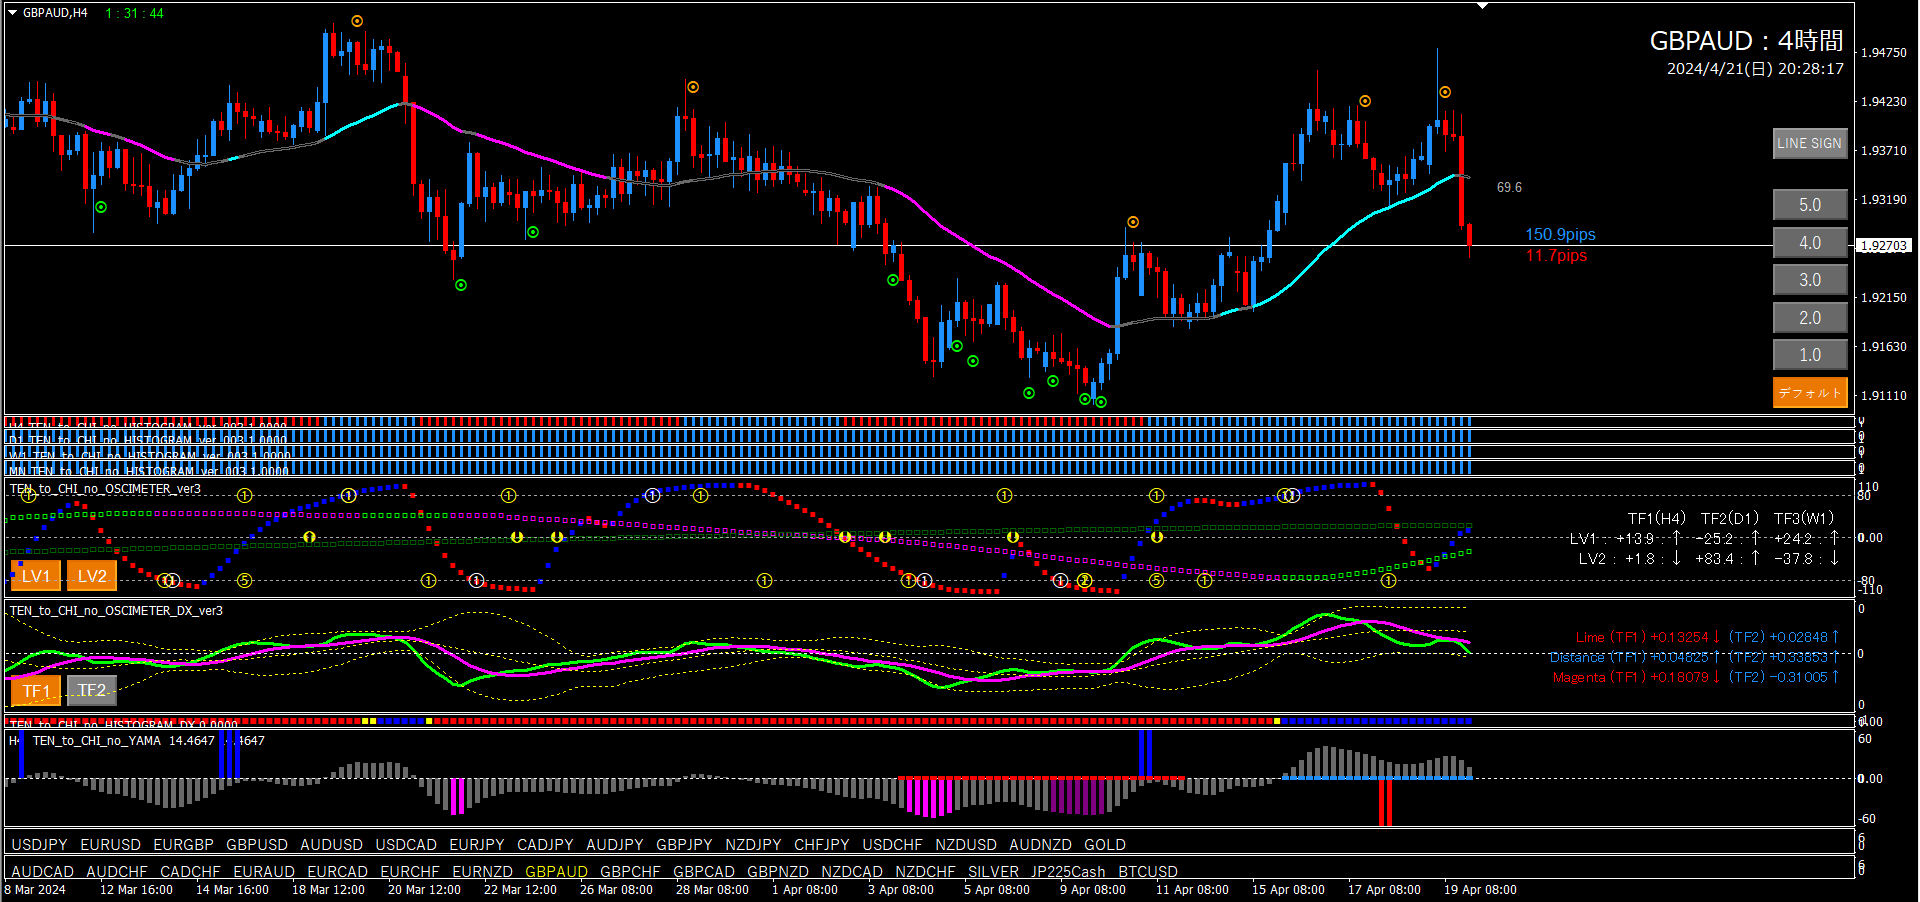This screenshot has height=902, width=1920.
Task: Click the blue 150.9pips label
Action: click(1560, 234)
